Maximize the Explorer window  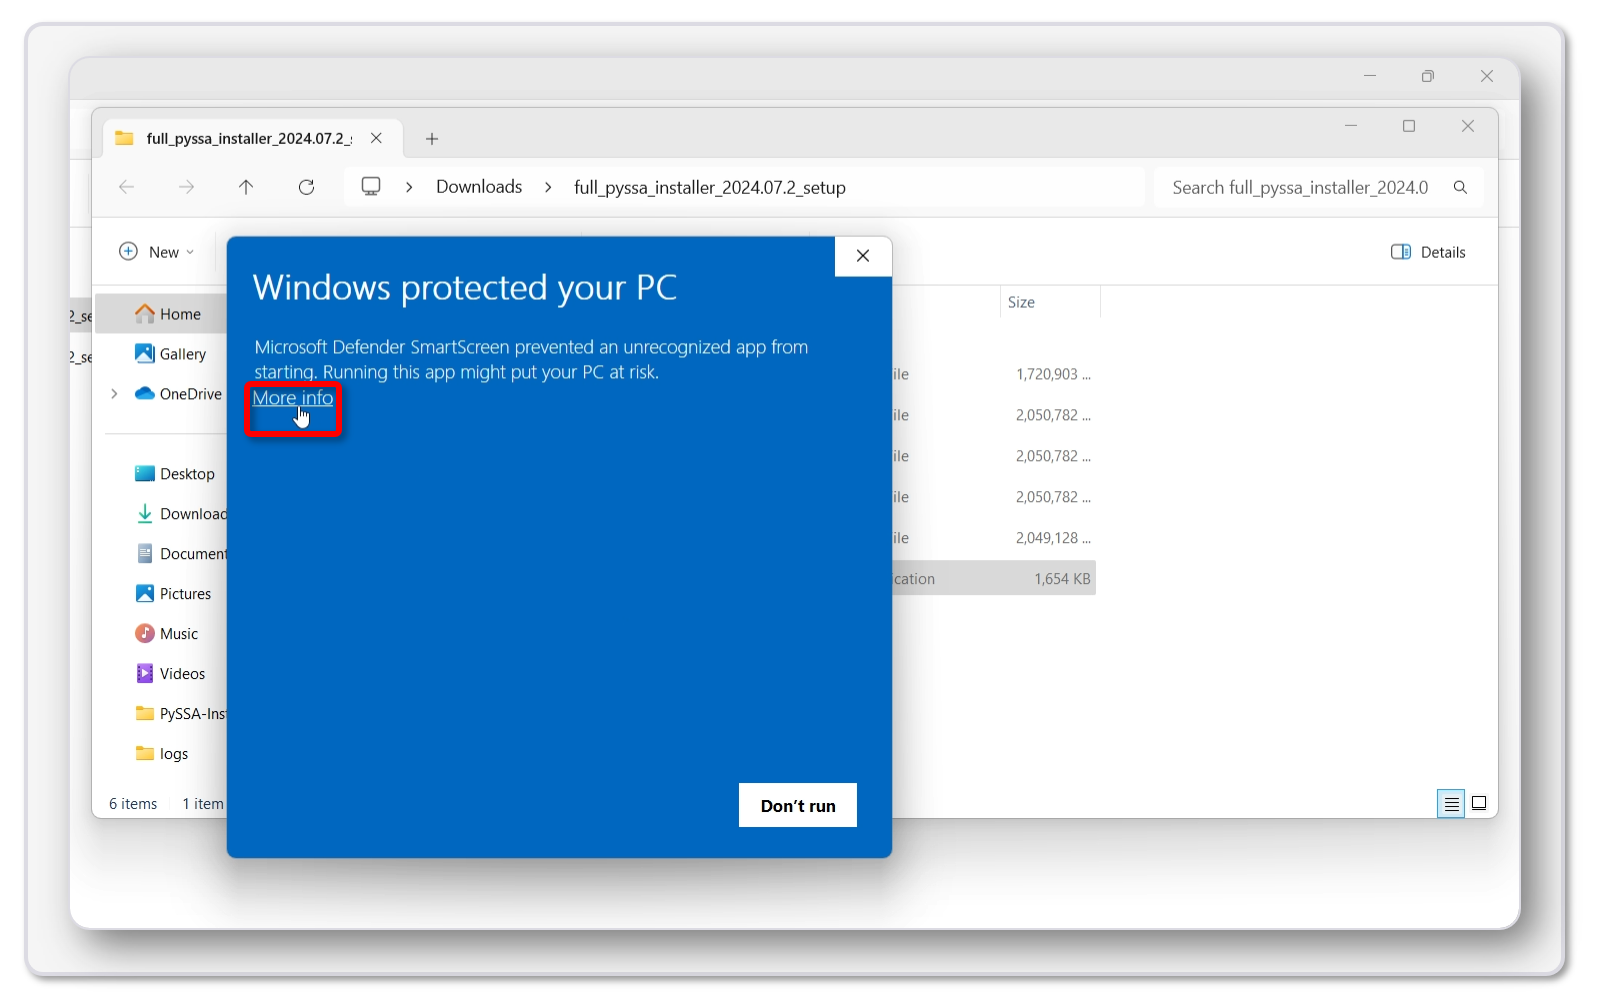click(1409, 126)
